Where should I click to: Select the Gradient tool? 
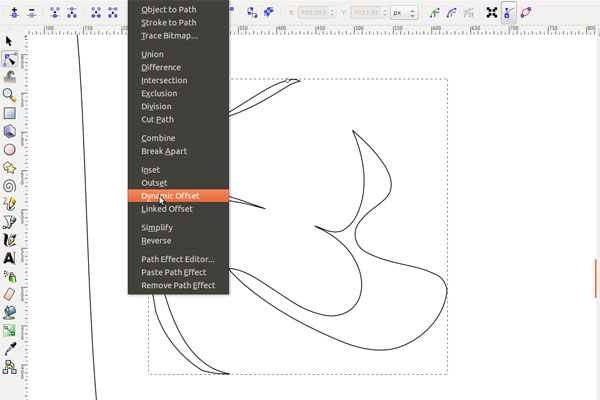tap(10, 330)
